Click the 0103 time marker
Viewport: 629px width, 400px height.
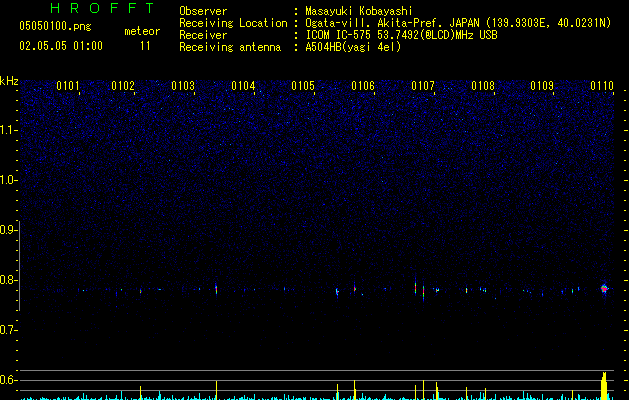pos(183,86)
